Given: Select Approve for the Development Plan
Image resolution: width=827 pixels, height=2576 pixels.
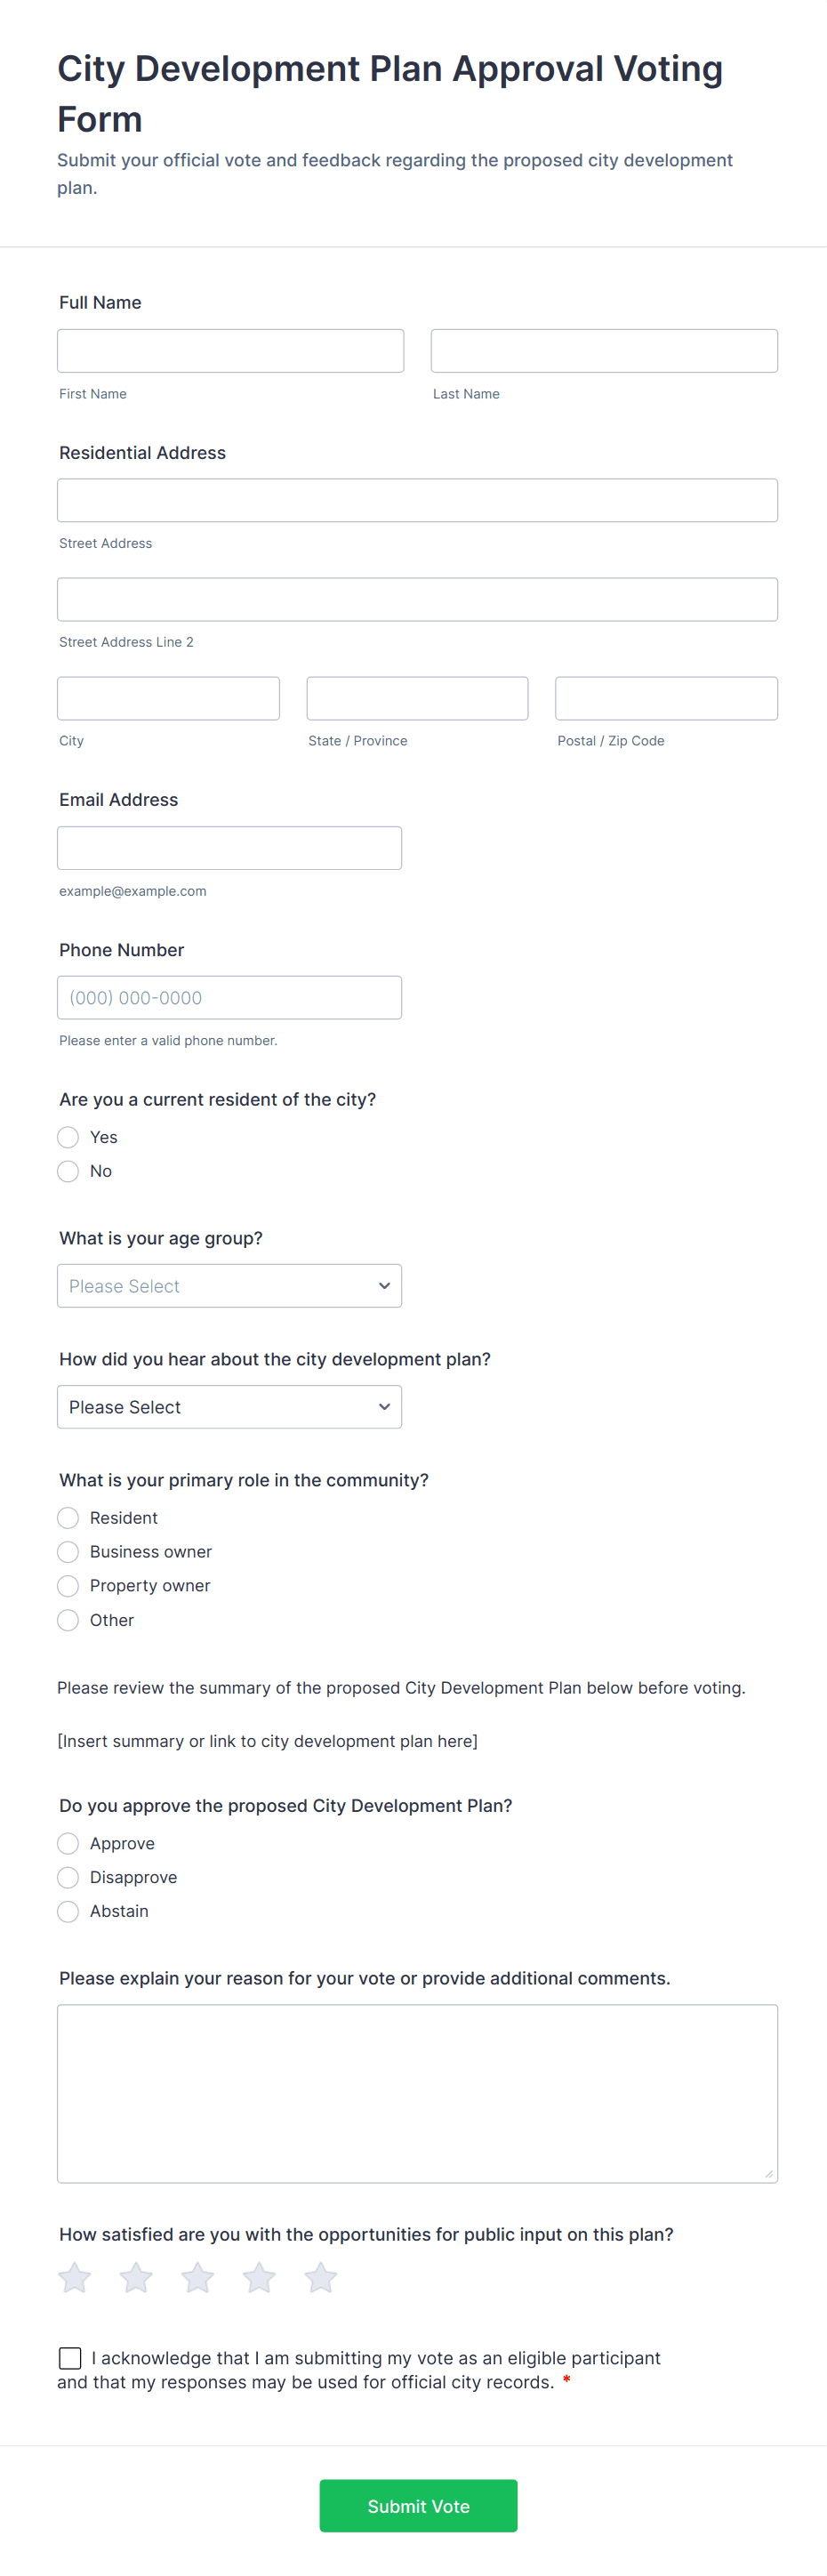Looking at the screenshot, I should pyautogui.click(x=68, y=1843).
